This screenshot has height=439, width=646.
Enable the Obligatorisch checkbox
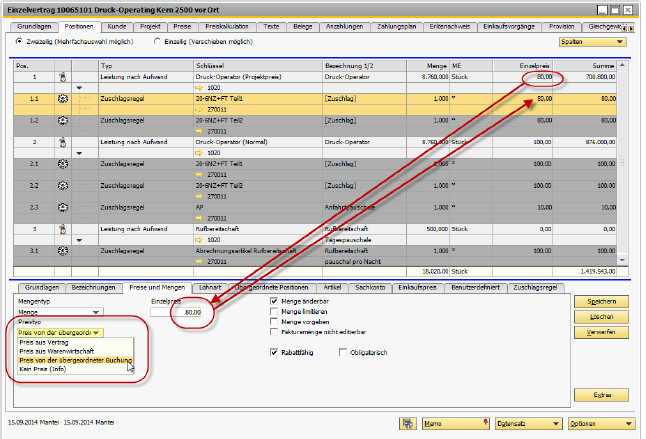pos(343,352)
